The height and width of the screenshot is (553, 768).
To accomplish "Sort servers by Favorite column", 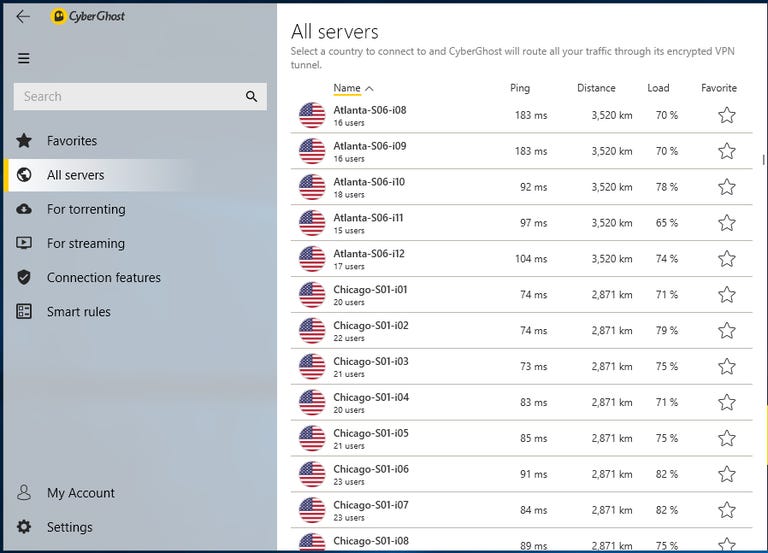I will tap(719, 88).
